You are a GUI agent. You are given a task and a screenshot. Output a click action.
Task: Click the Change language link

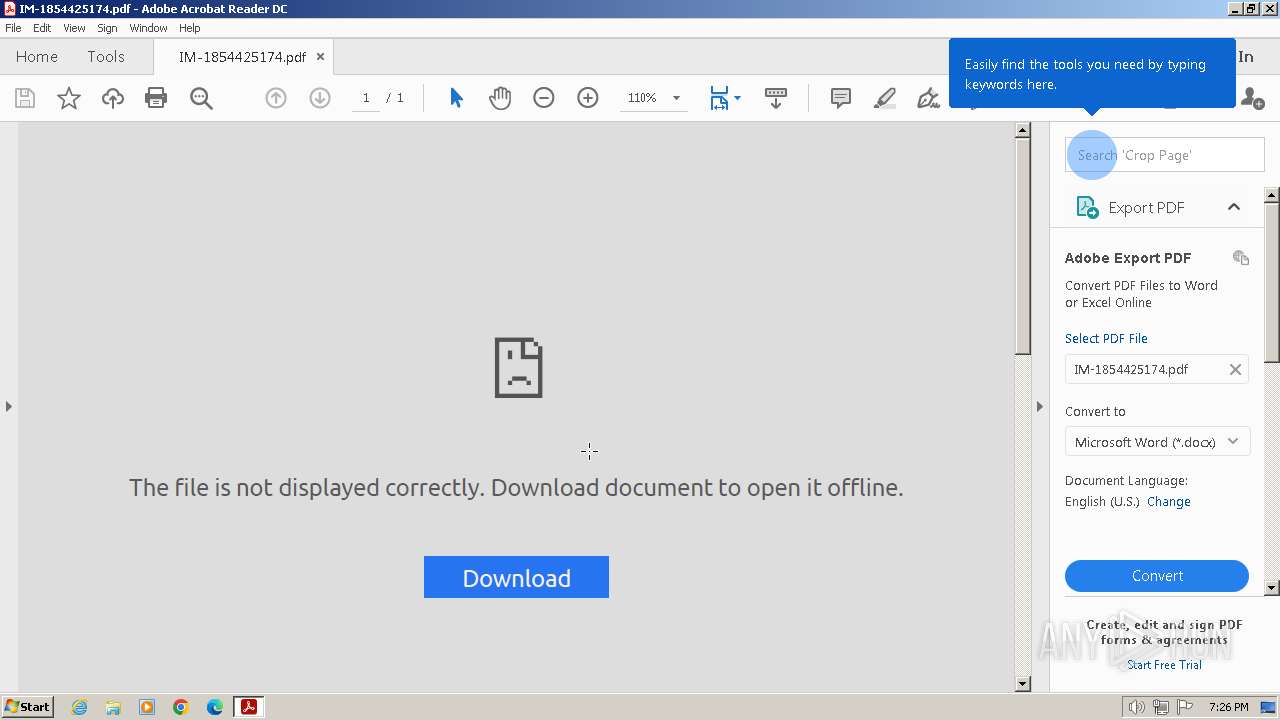click(x=1169, y=502)
